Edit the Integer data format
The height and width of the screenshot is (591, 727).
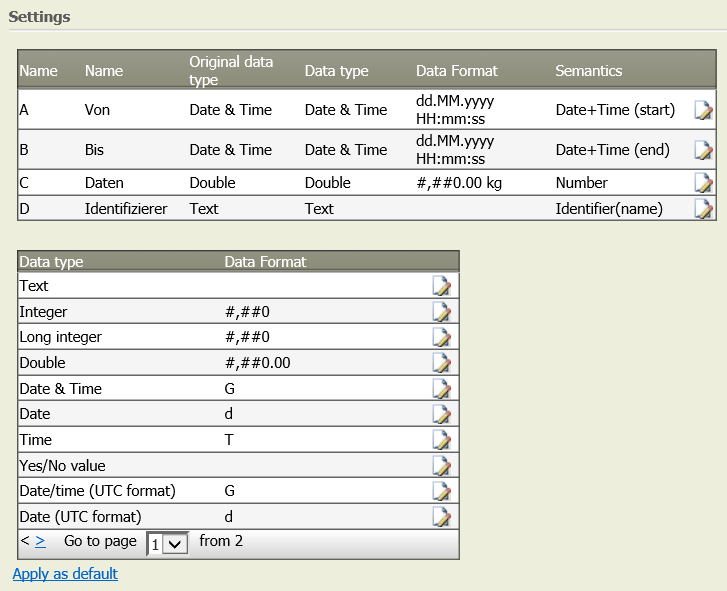[441, 312]
